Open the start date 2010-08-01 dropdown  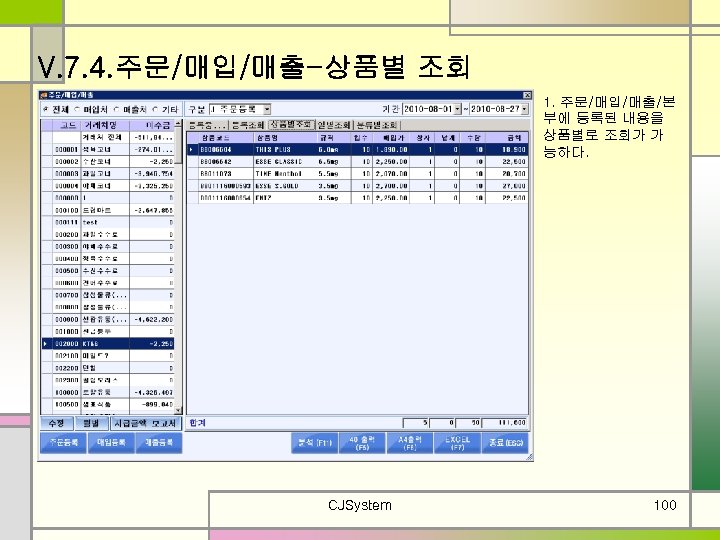click(457, 109)
